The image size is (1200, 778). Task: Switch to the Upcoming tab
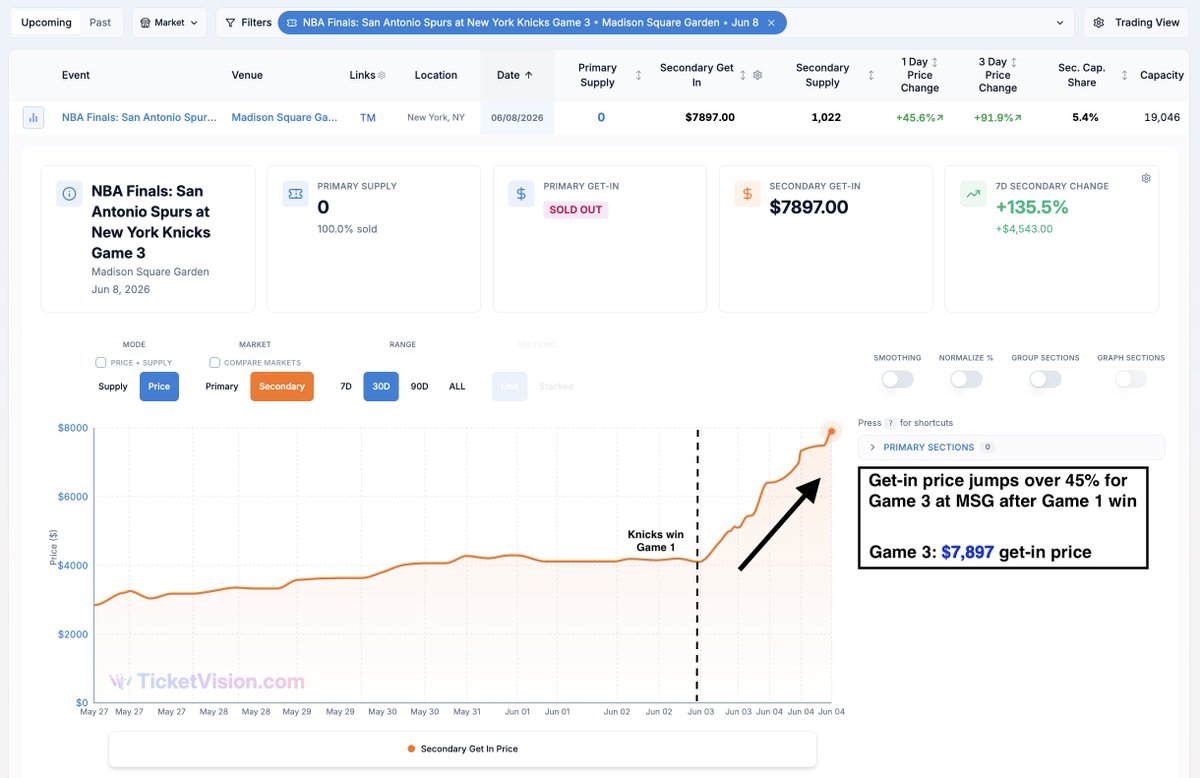click(47, 22)
